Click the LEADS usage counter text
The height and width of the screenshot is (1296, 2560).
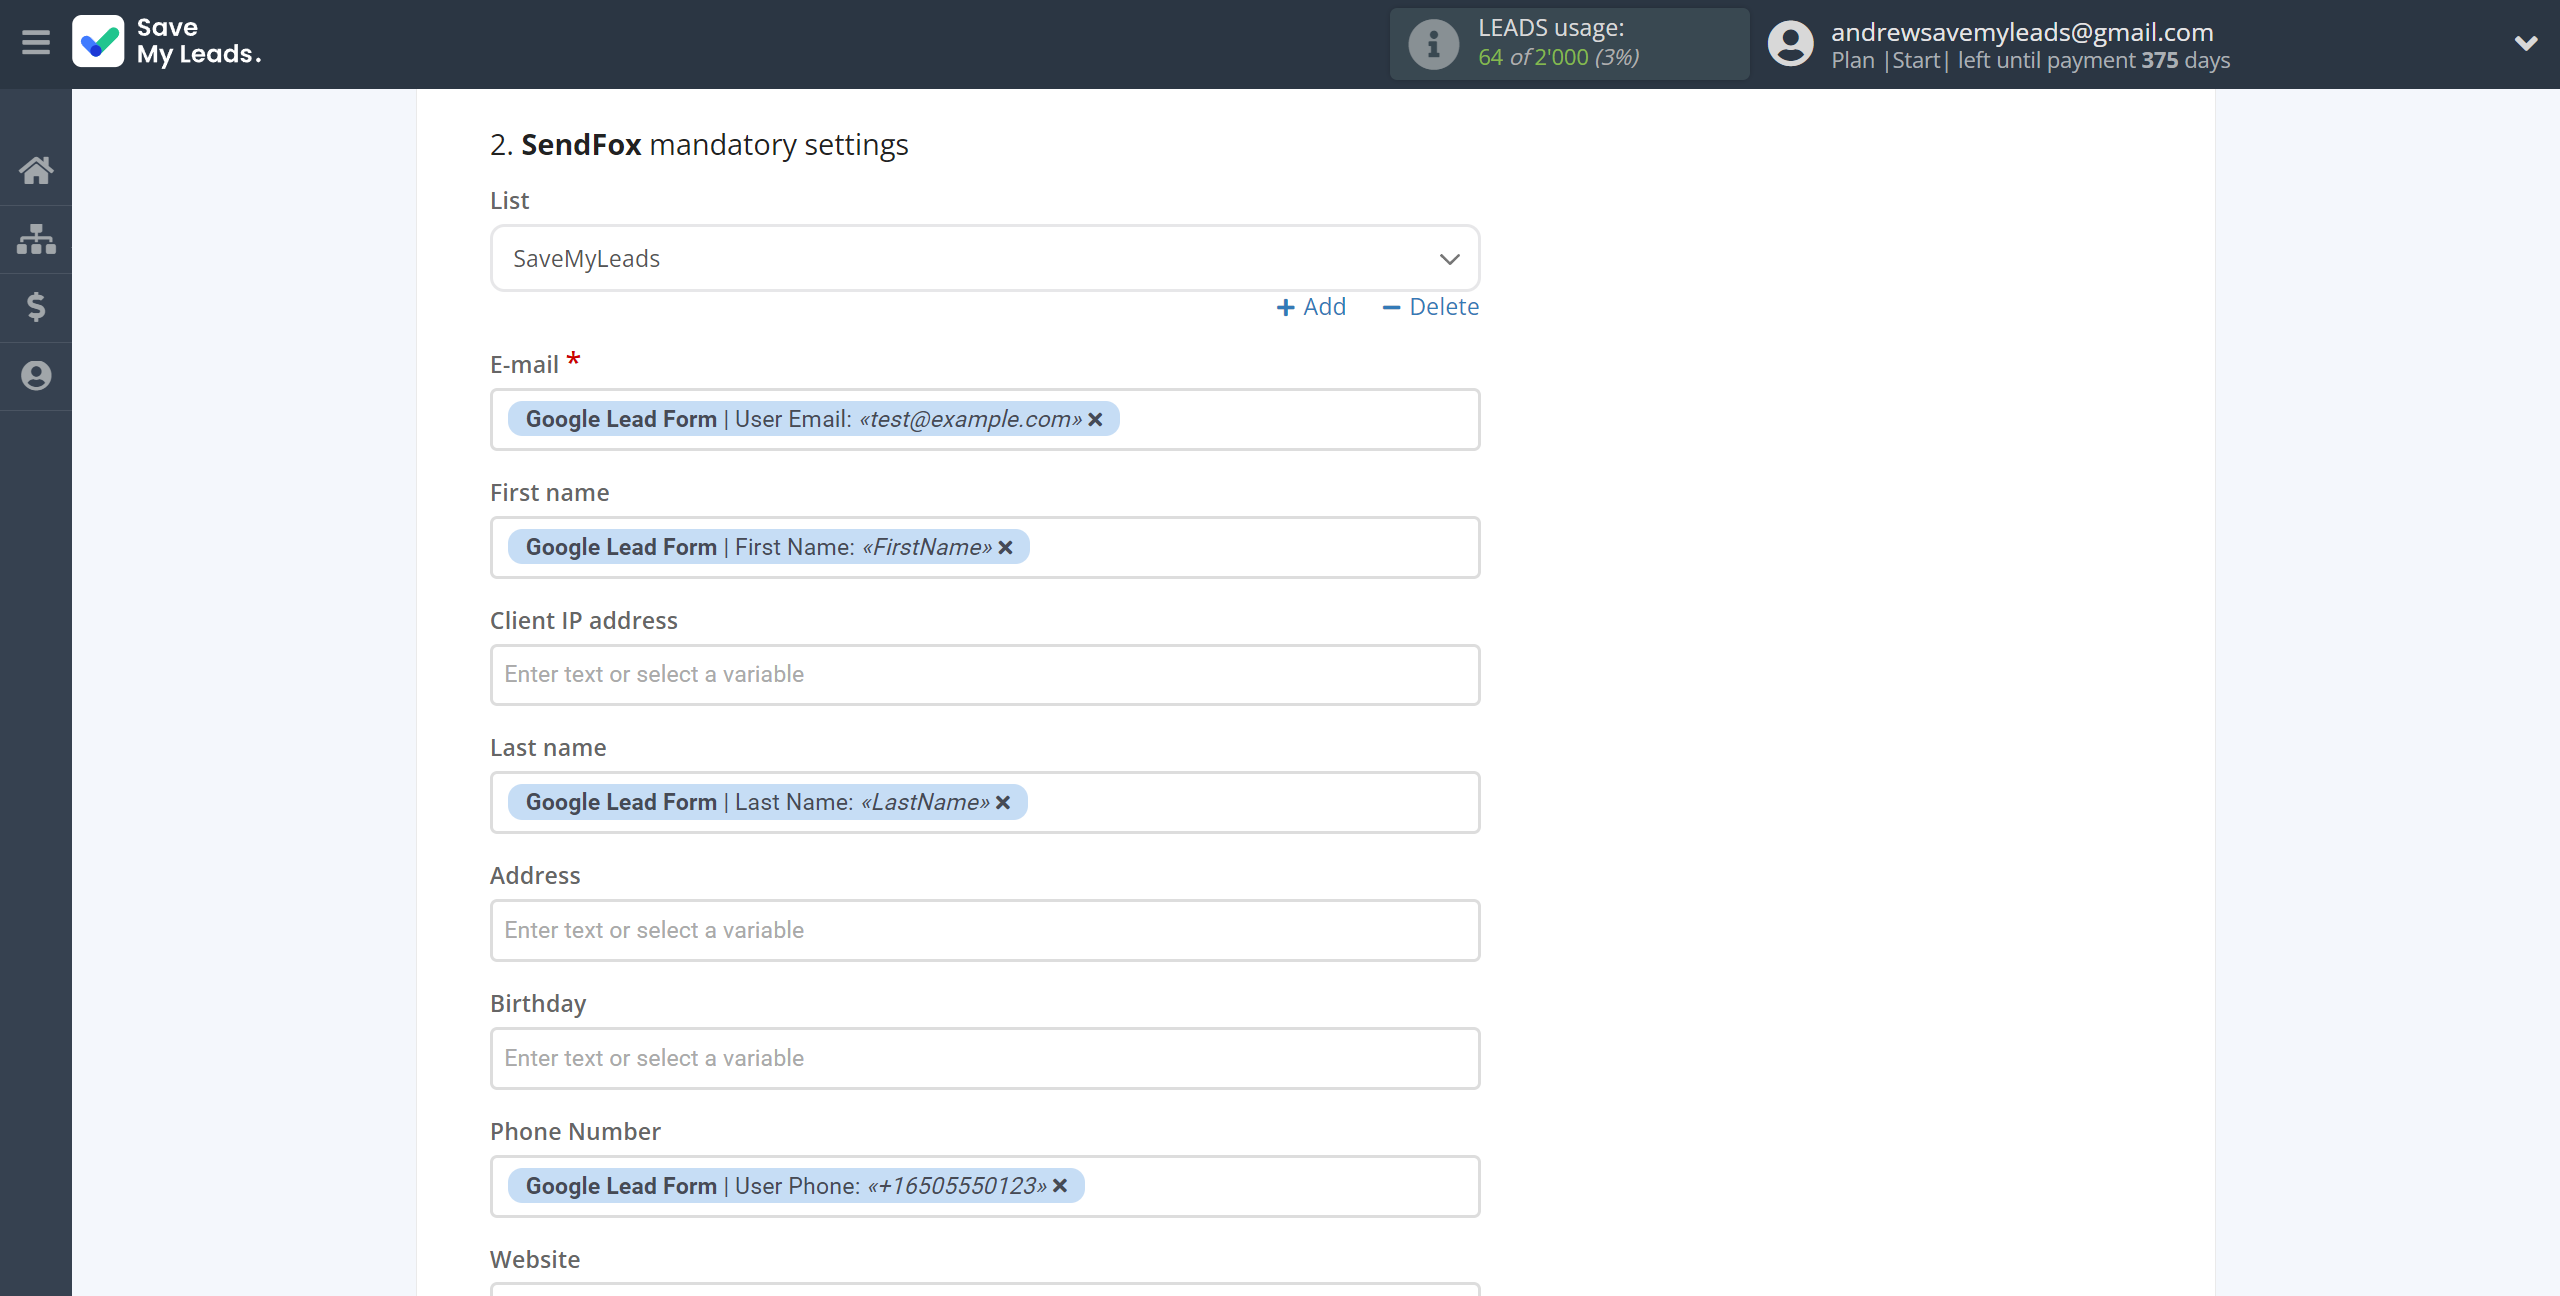1558,57
